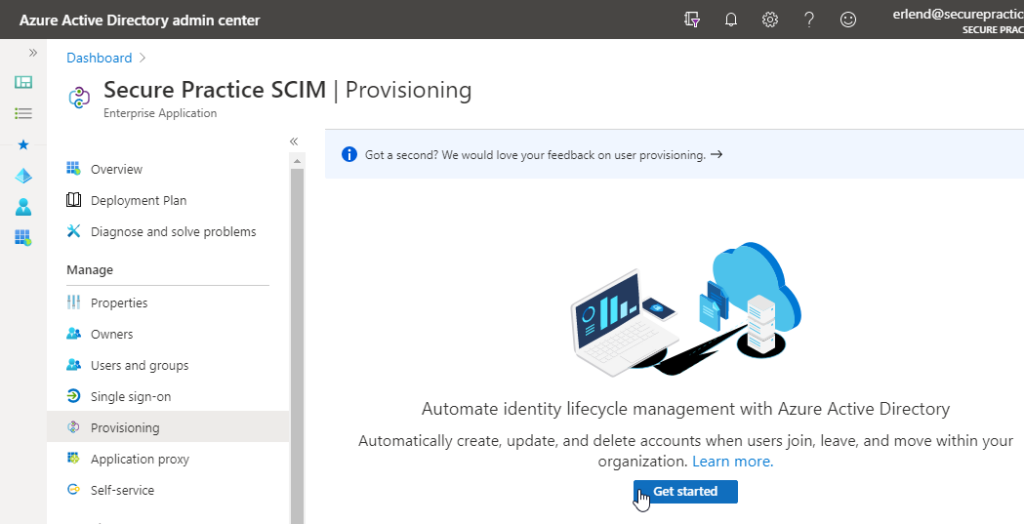Click the Dashboard breadcrumb link
This screenshot has height=524, width=1024.
(99, 58)
